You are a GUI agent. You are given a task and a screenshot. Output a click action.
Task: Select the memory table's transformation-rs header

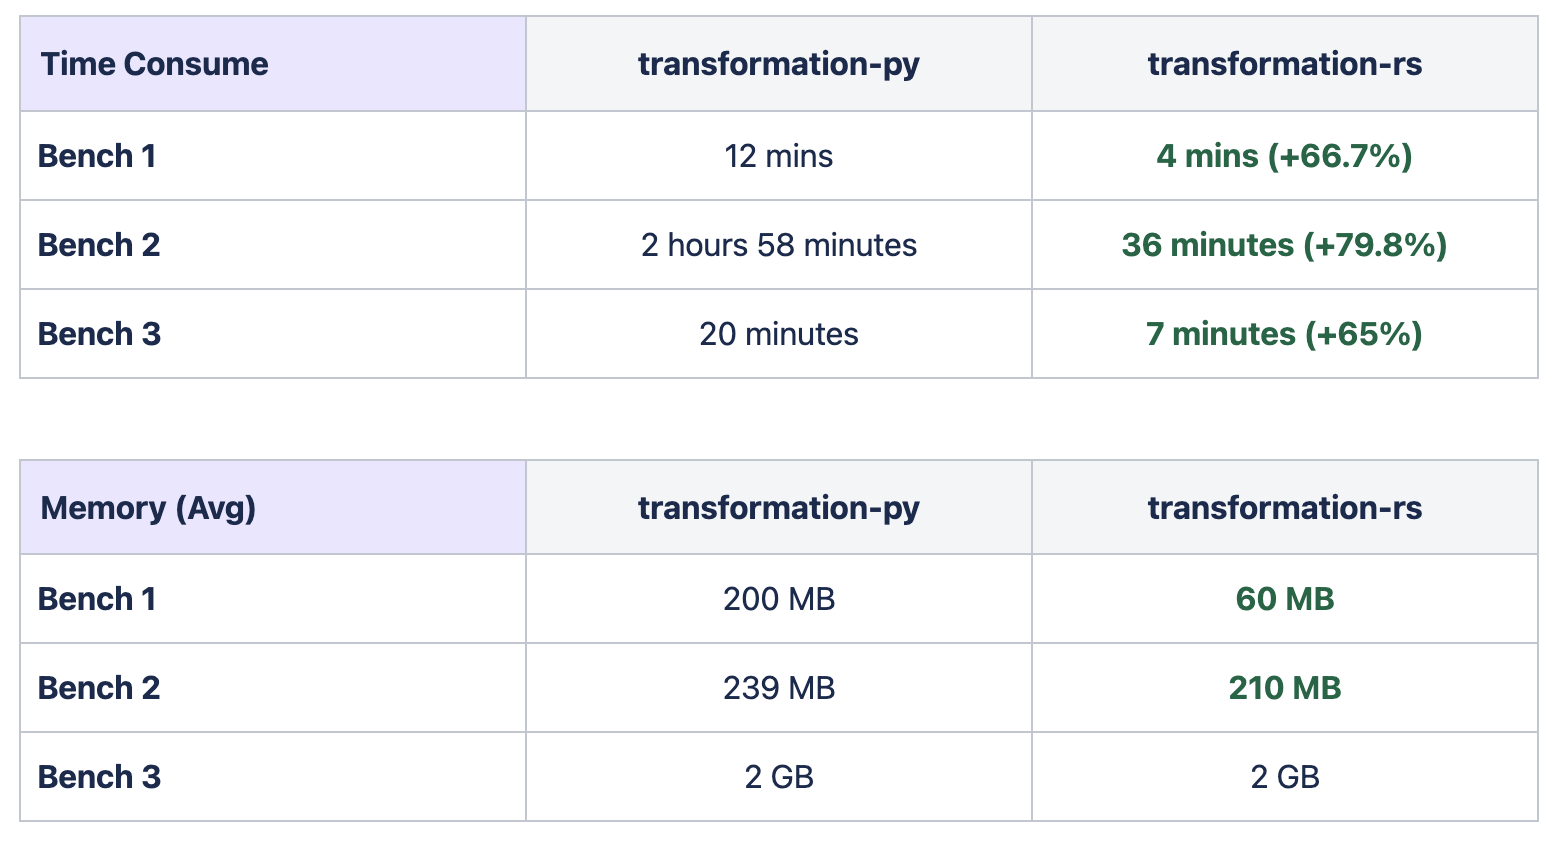pos(1284,508)
